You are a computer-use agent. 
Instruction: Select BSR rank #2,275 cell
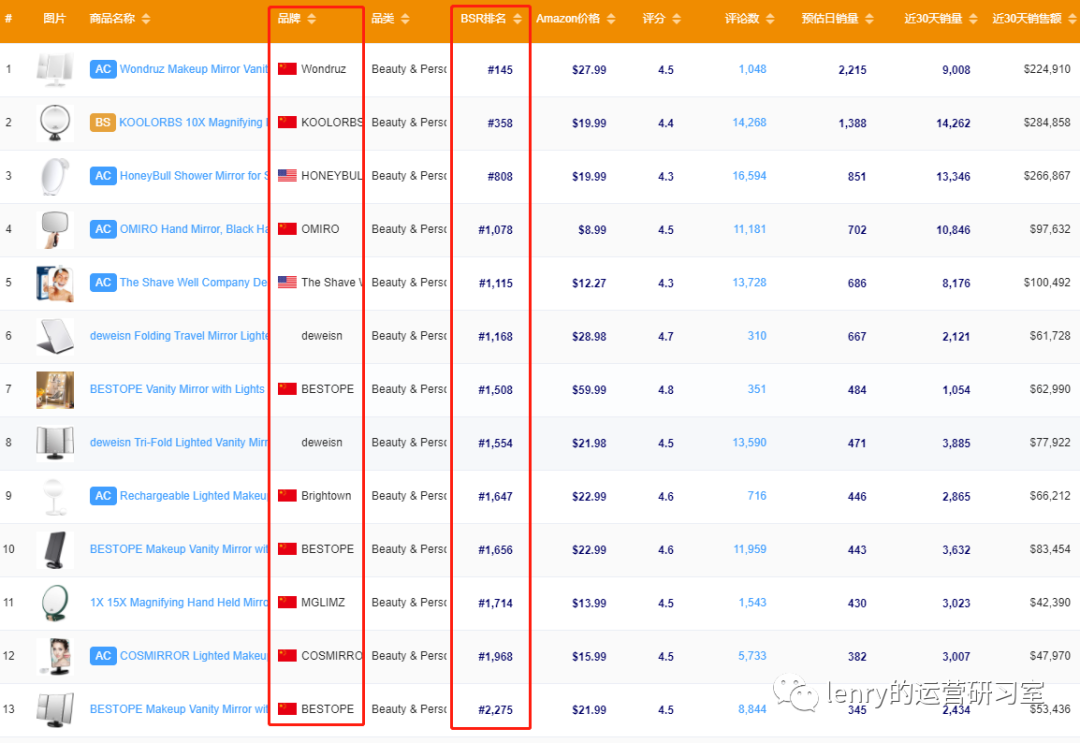(495, 710)
